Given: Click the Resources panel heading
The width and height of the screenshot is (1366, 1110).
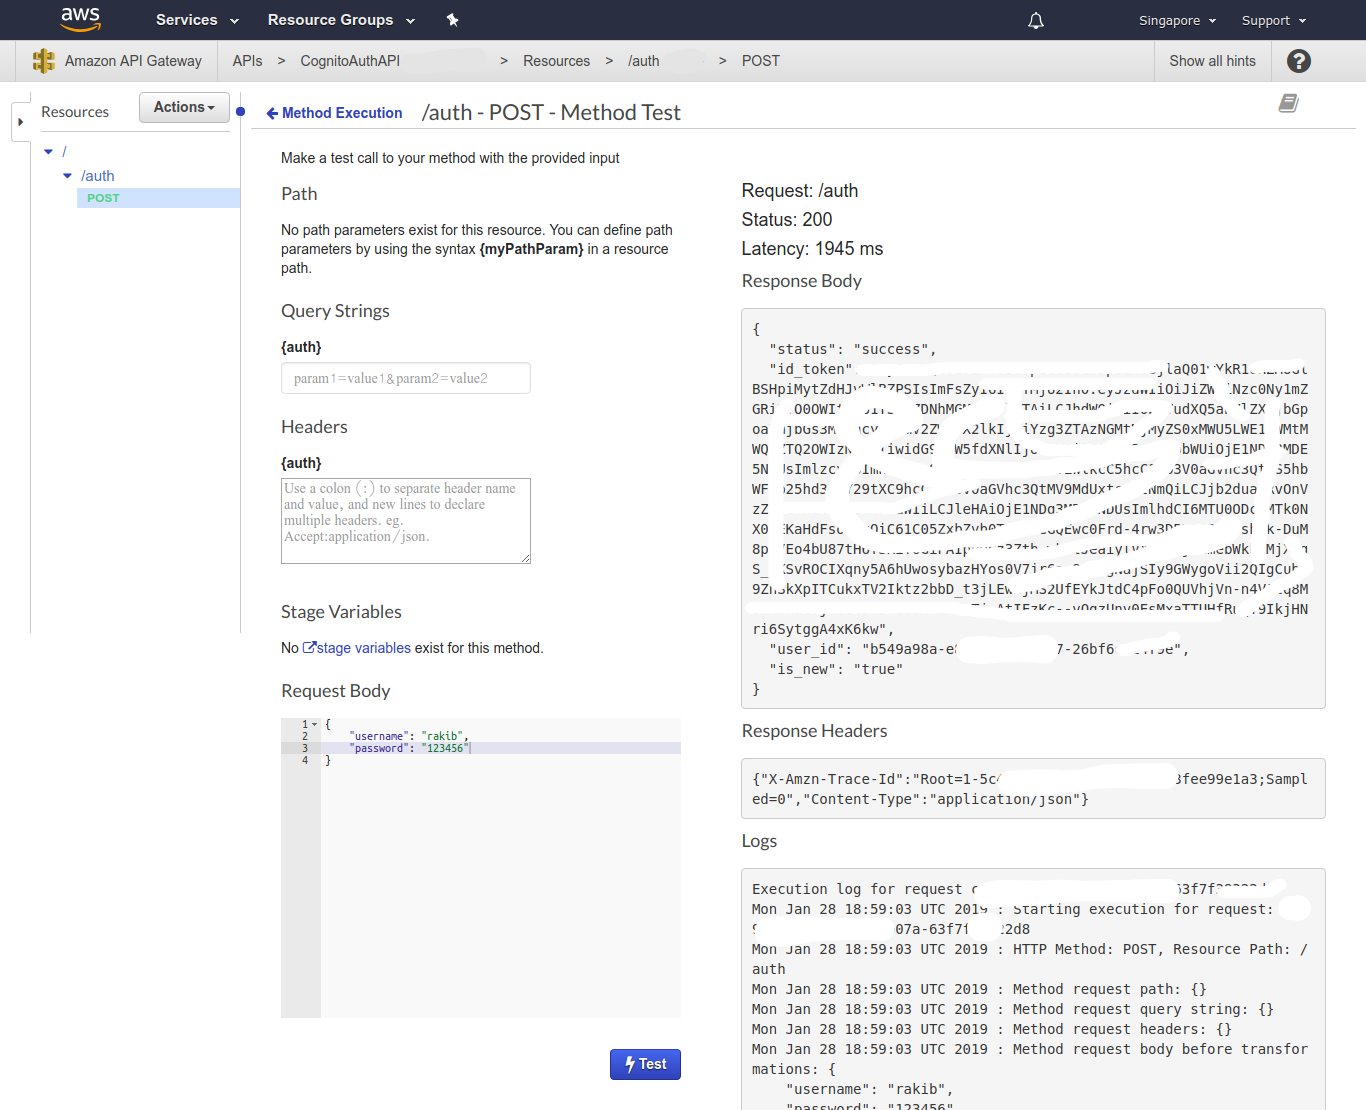Looking at the screenshot, I should coord(75,112).
